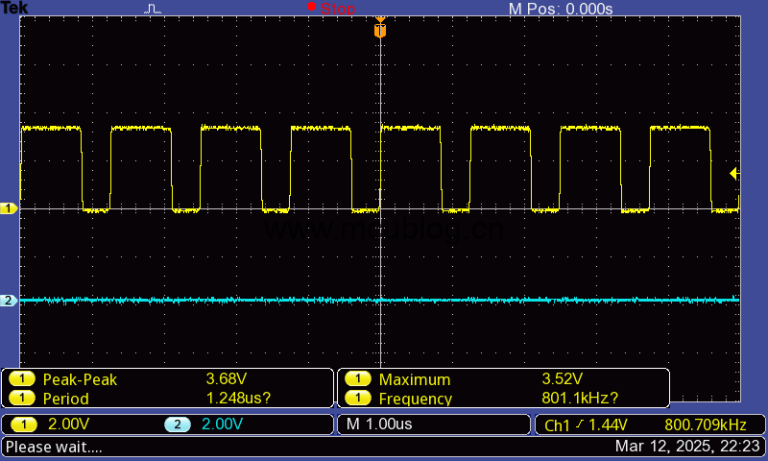Click the orange trigger position marker
This screenshot has width=768, height=461.
(379, 30)
